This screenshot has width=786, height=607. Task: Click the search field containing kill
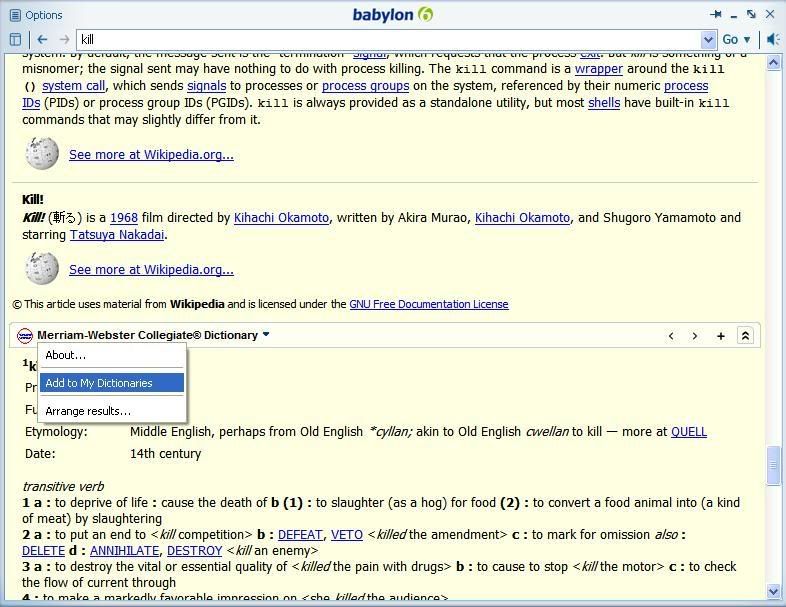pyautogui.click(x=389, y=39)
